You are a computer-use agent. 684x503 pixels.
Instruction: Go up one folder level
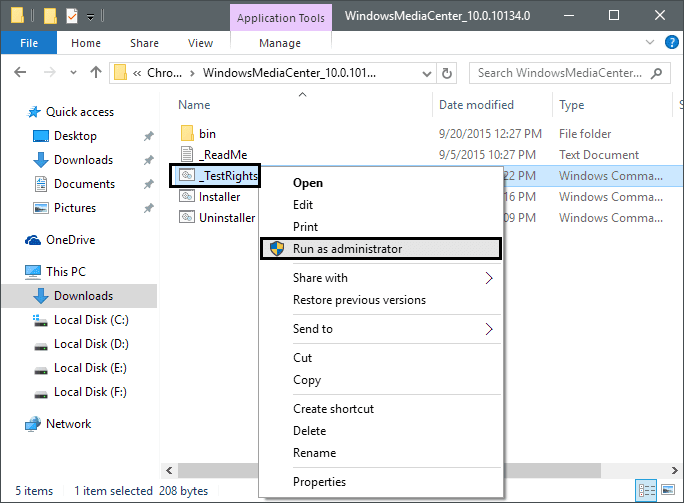click(96, 72)
